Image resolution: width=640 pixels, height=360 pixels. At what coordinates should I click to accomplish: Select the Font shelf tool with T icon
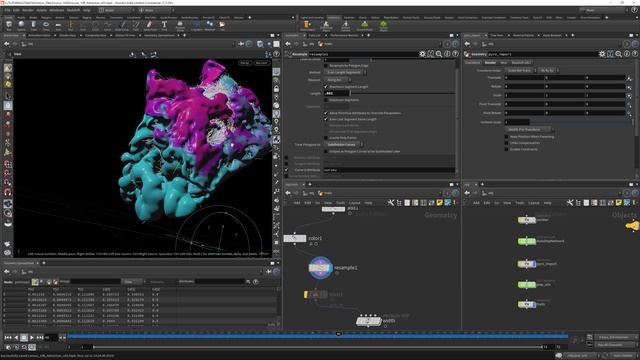coord(164,25)
